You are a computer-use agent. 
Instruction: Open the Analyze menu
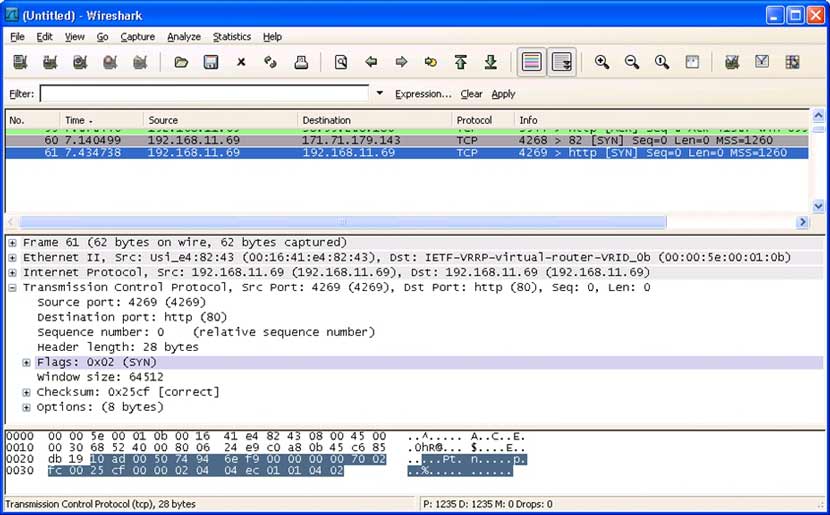183,37
